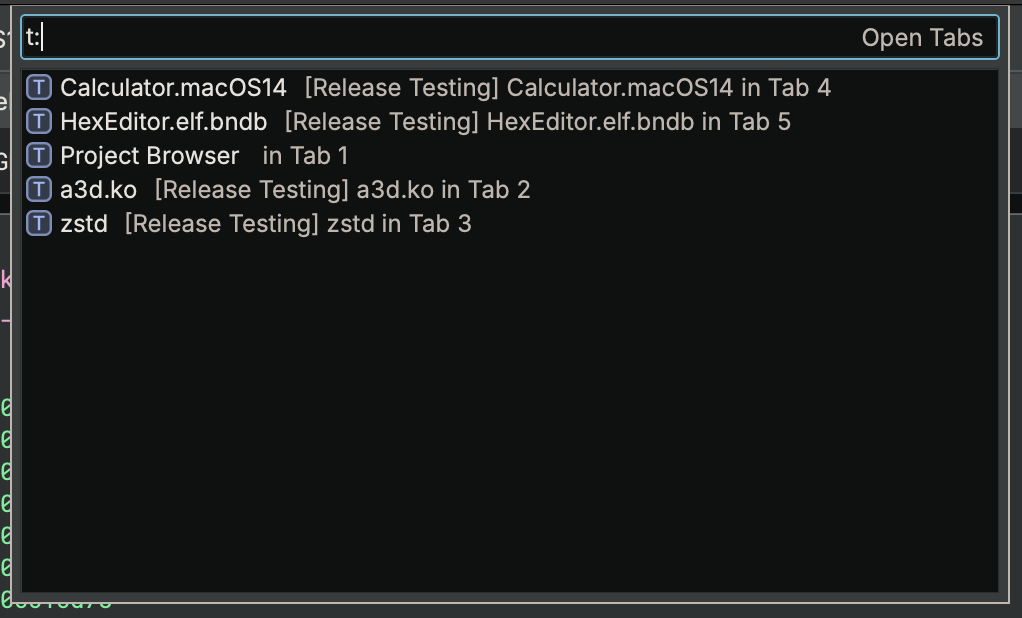Image resolution: width=1022 pixels, height=618 pixels.
Task: Open the a3d.ko entry in Tab 2
Action: tap(98, 189)
